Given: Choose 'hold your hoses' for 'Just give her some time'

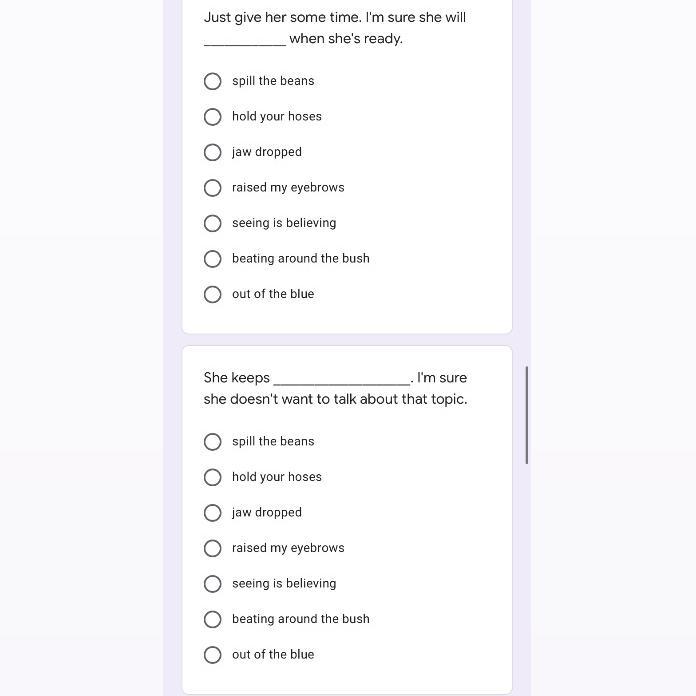Looking at the screenshot, I should pos(213,117).
